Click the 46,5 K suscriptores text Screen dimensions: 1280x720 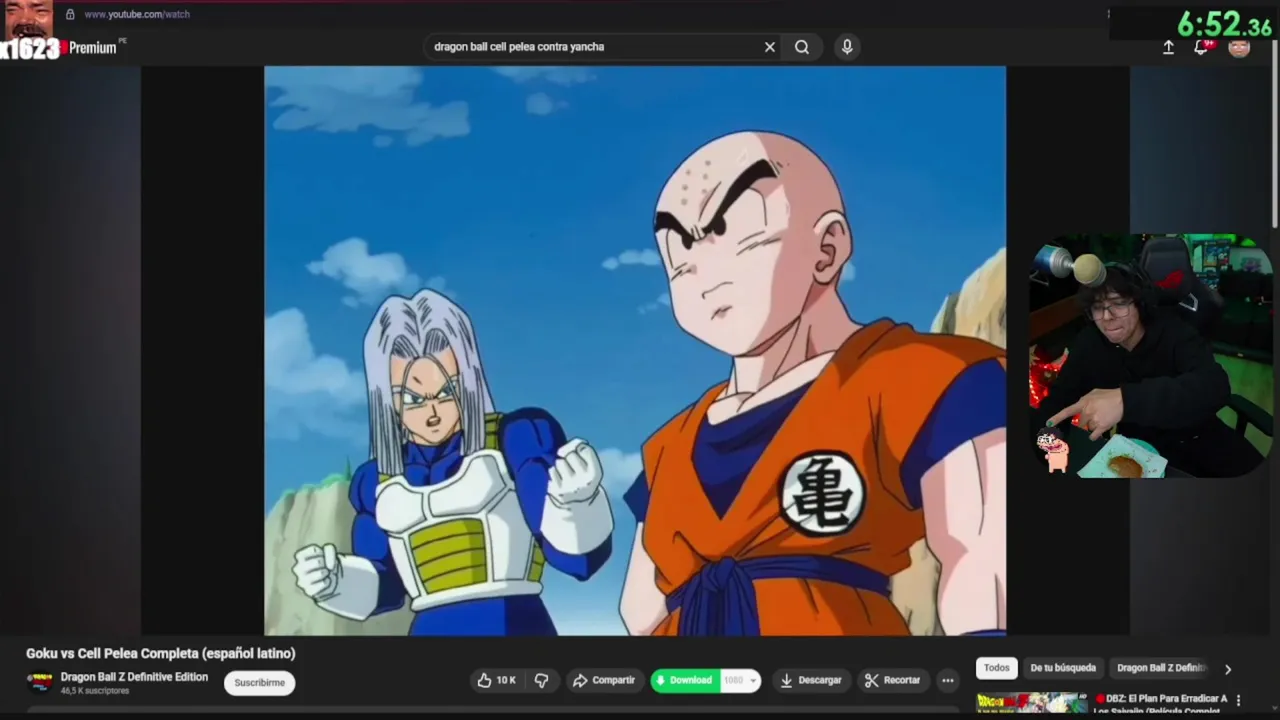click(x=95, y=691)
